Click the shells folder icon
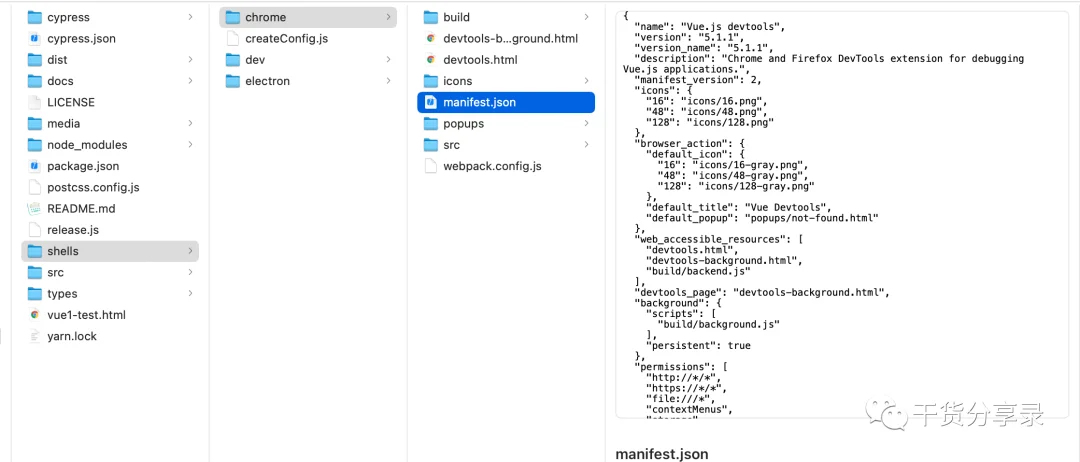This screenshot has width=1080, height=462. coord(35,251)
